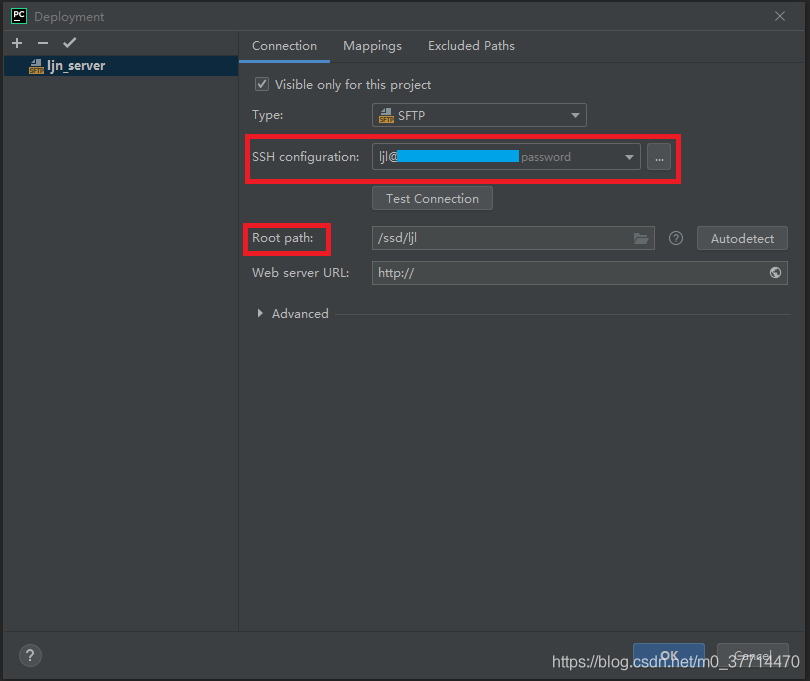The width and height of the screenshot is (810, 681).
Task: Click the question mark help button at bottom
Action: 30,656
